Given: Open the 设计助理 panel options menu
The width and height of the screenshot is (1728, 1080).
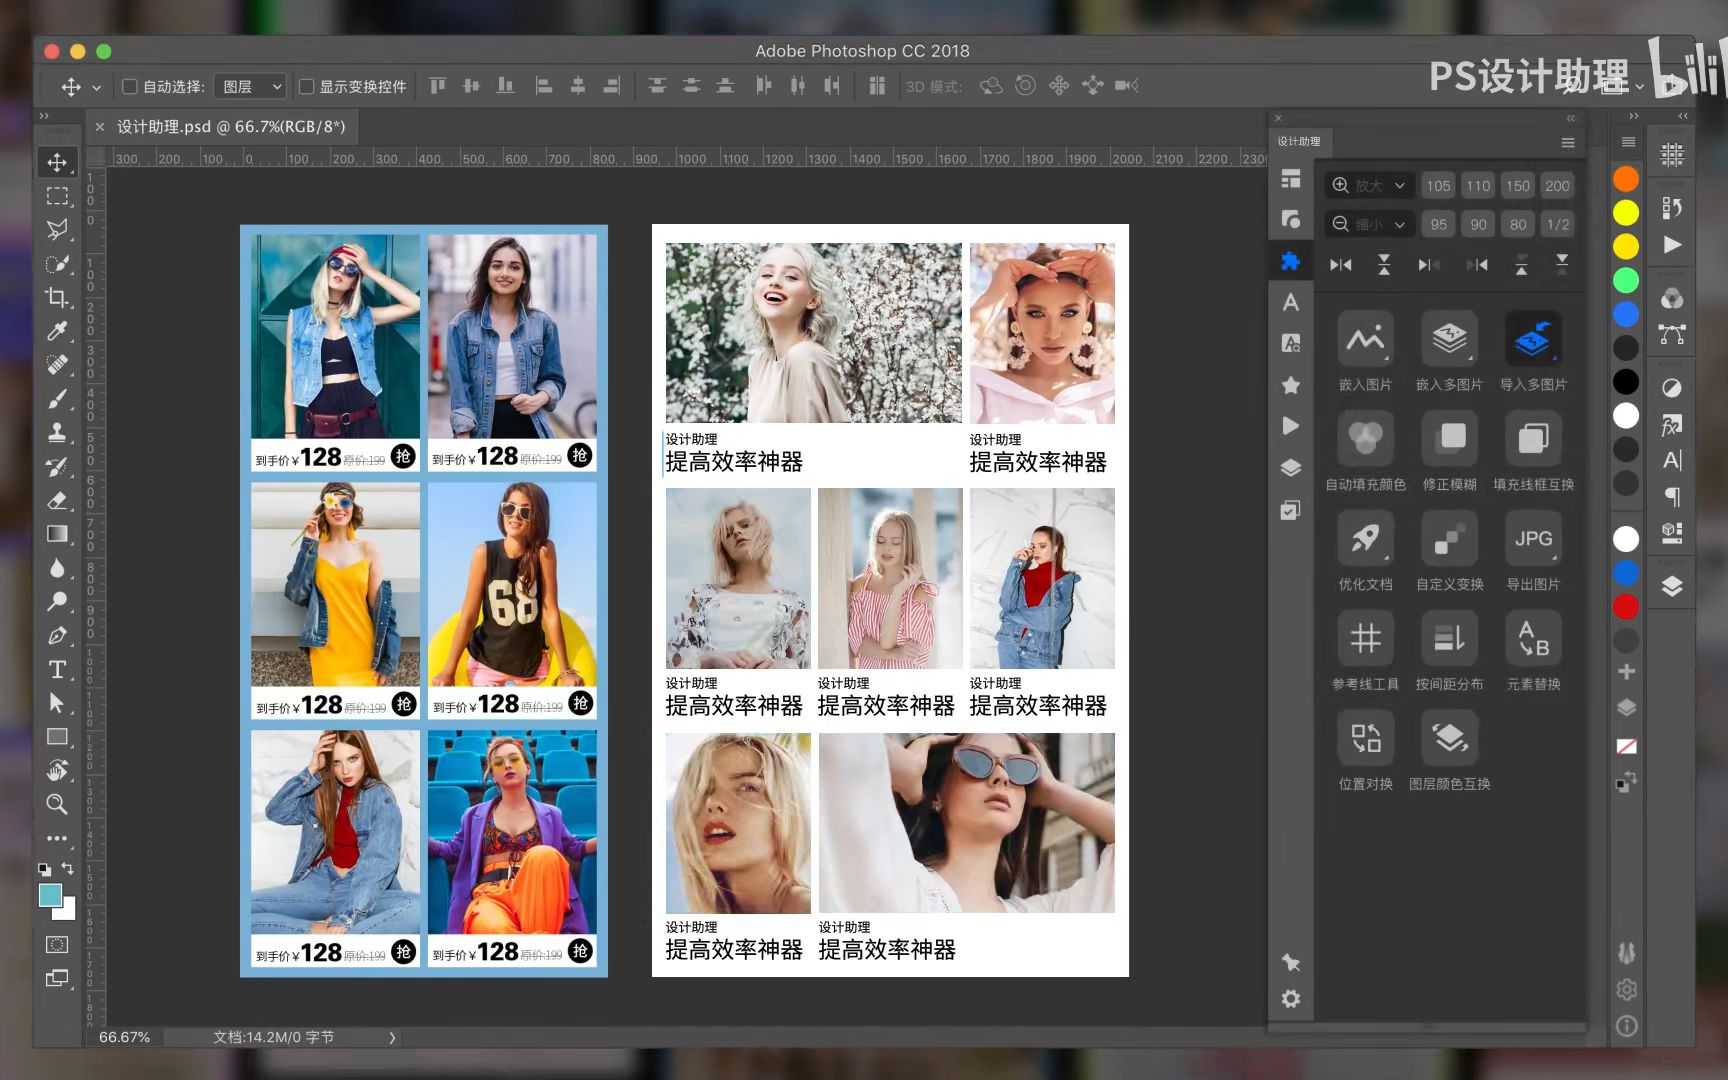Looking at the screenshot, I should [x=1568, y=142].
